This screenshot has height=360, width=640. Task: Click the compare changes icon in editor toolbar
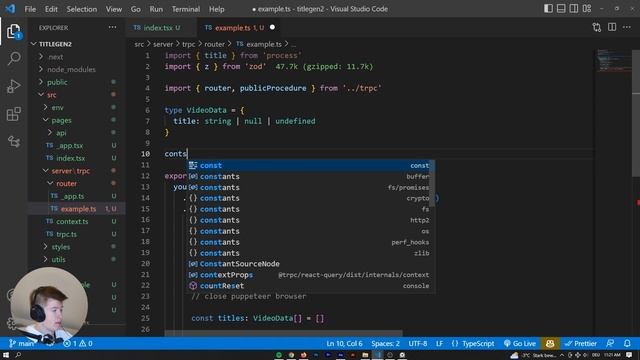tap(596, 27)
